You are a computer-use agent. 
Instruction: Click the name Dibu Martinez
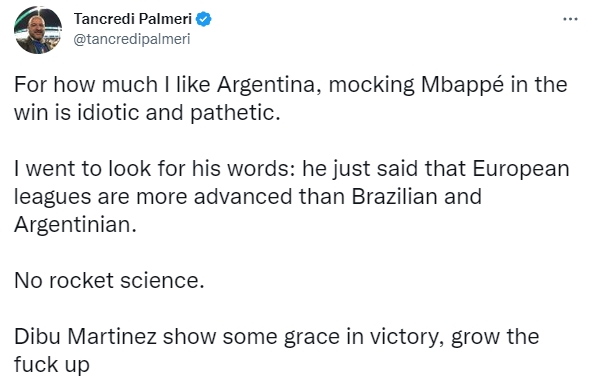pyautogui.click(x=85, y=337)
